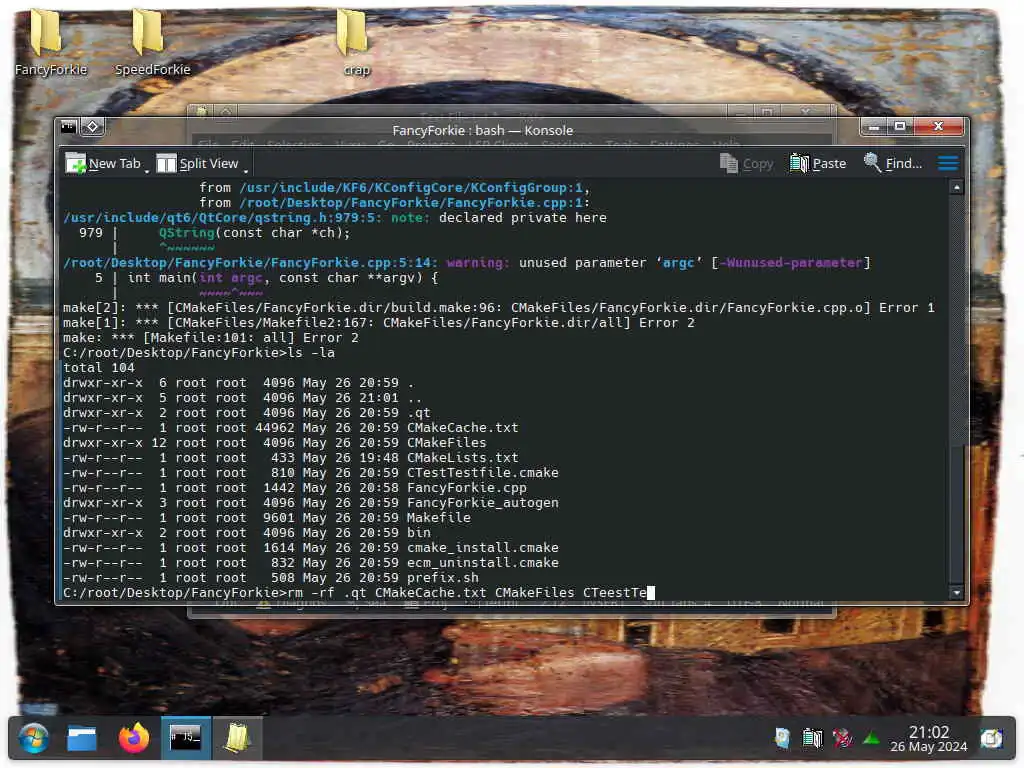Click the Split View toolbar button
1024x768 pixels.
pyautogui.click(x=197, y=163)
